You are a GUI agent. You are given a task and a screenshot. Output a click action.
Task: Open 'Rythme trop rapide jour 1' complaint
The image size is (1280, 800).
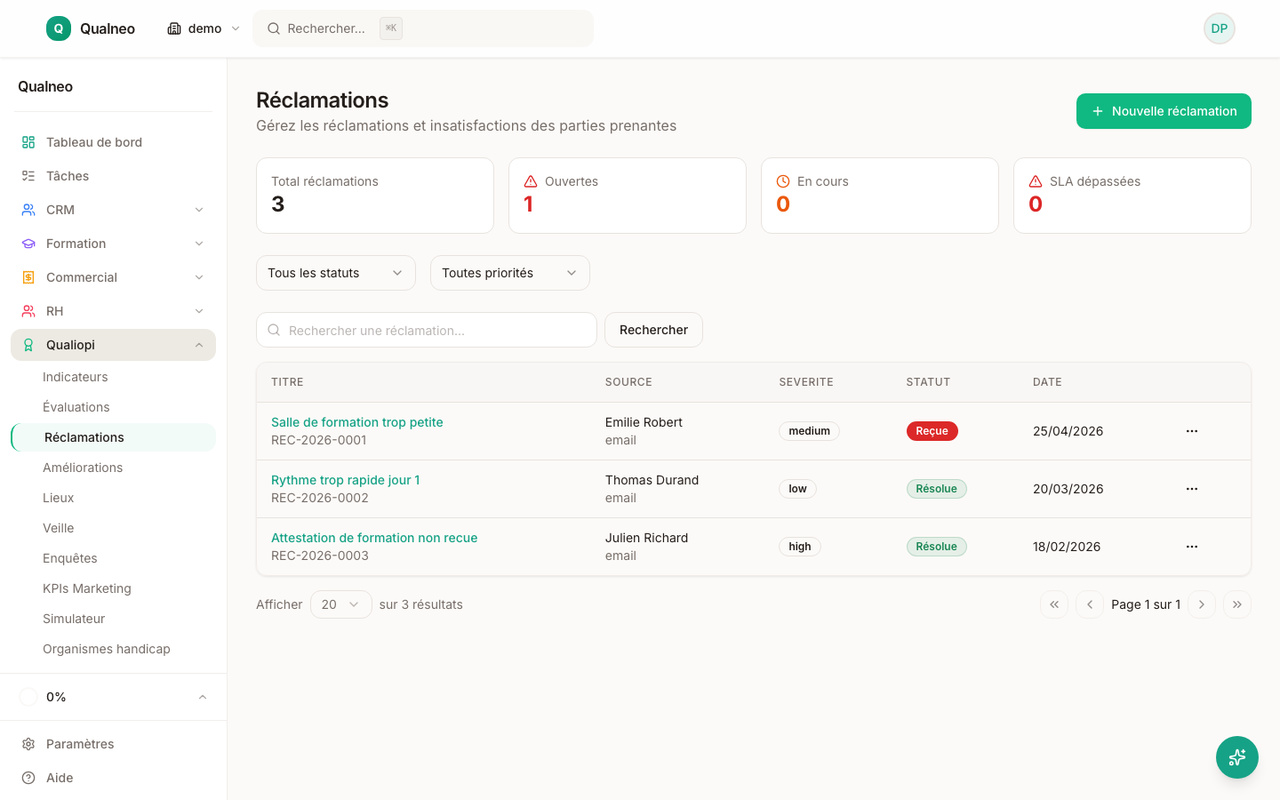(345, 480)
